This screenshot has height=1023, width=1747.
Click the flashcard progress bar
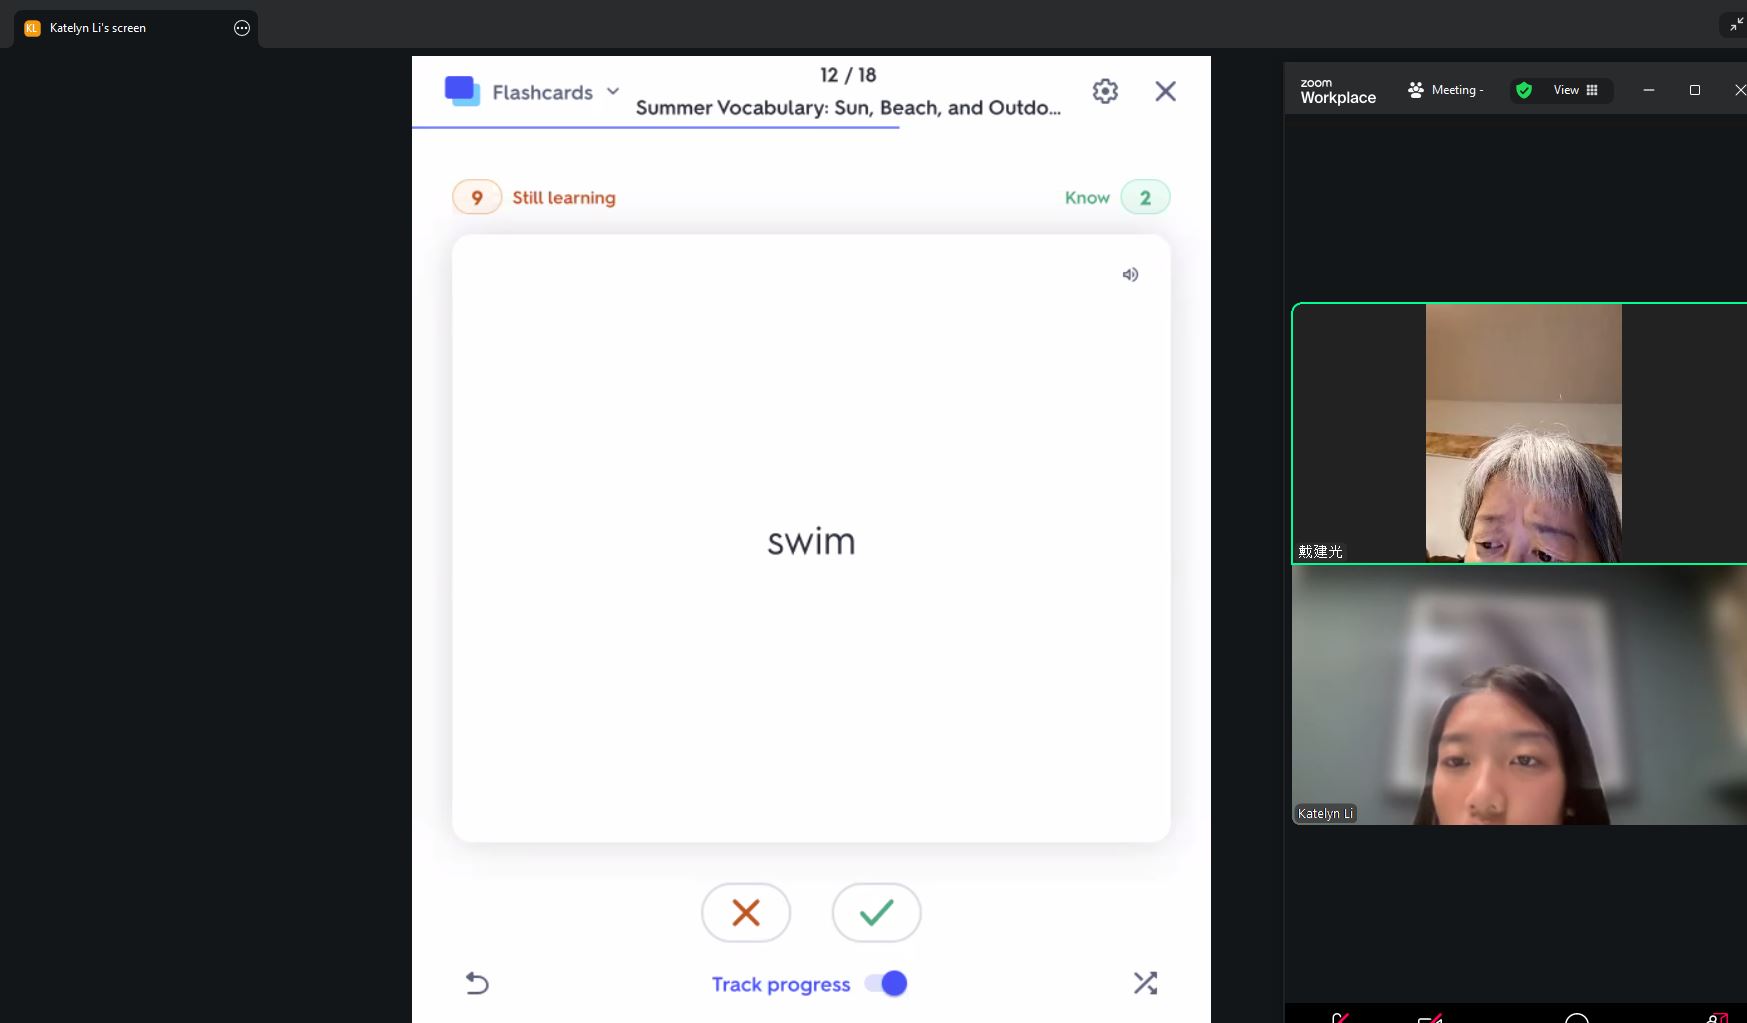coord(655,128)
